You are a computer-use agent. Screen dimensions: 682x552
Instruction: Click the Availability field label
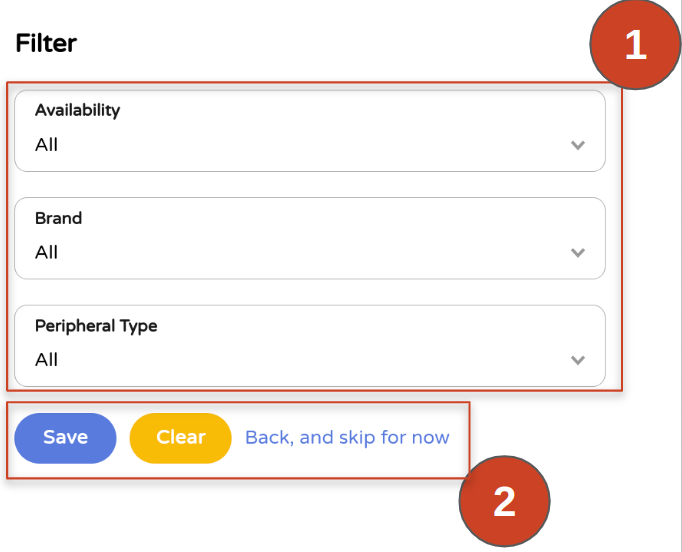pyautogui.click(x=77, y=110)
